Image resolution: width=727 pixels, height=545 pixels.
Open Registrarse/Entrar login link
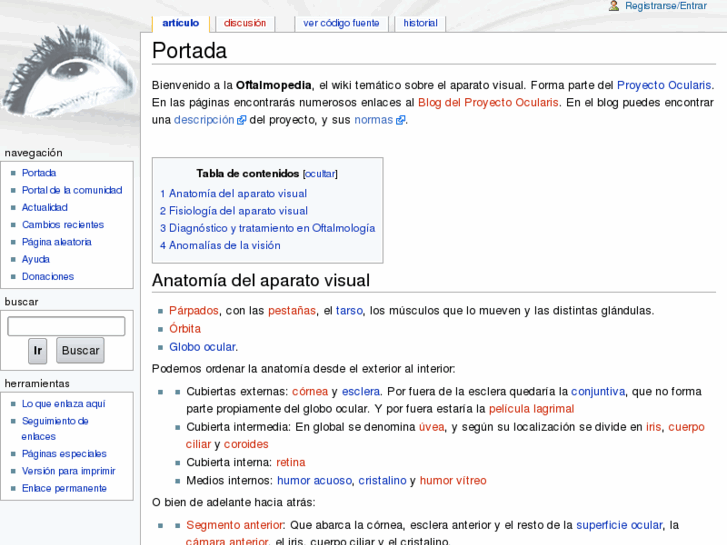666,6
